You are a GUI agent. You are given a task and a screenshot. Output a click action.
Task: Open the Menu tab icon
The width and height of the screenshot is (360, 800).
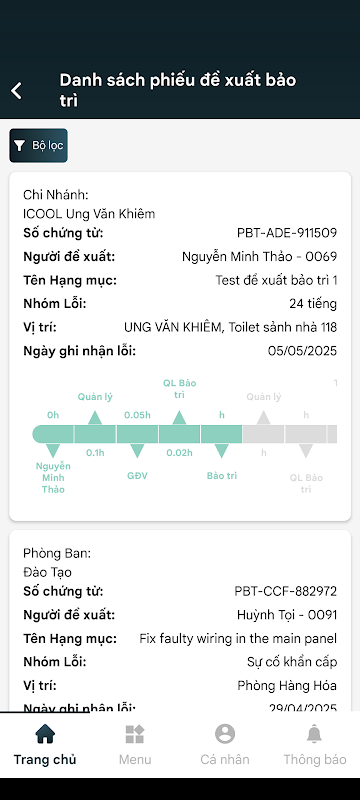click(135, 734)
